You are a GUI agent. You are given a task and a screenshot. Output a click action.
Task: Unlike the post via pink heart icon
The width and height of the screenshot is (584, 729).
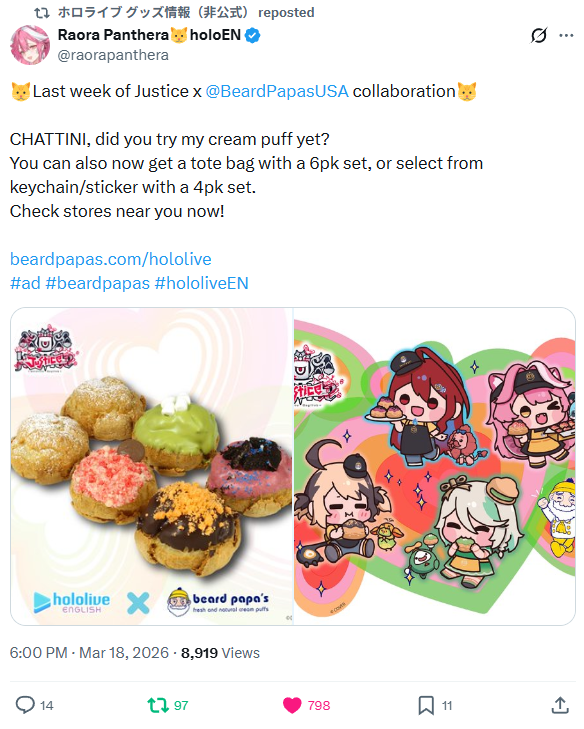pyautogui.click(x=292, y=705)
